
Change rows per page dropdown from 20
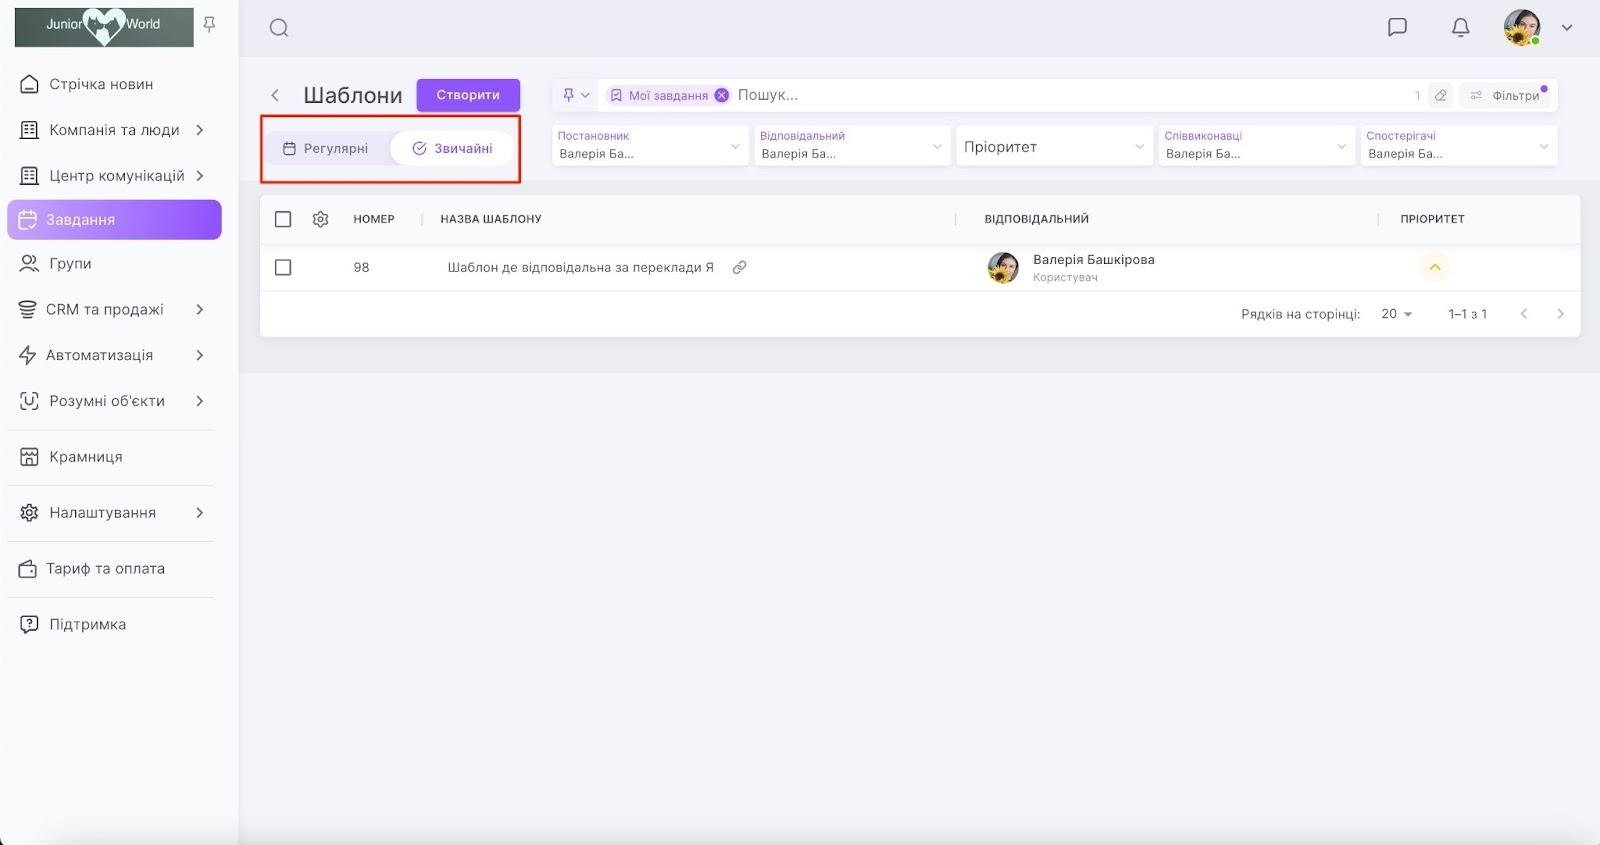tap(1396, 314)
